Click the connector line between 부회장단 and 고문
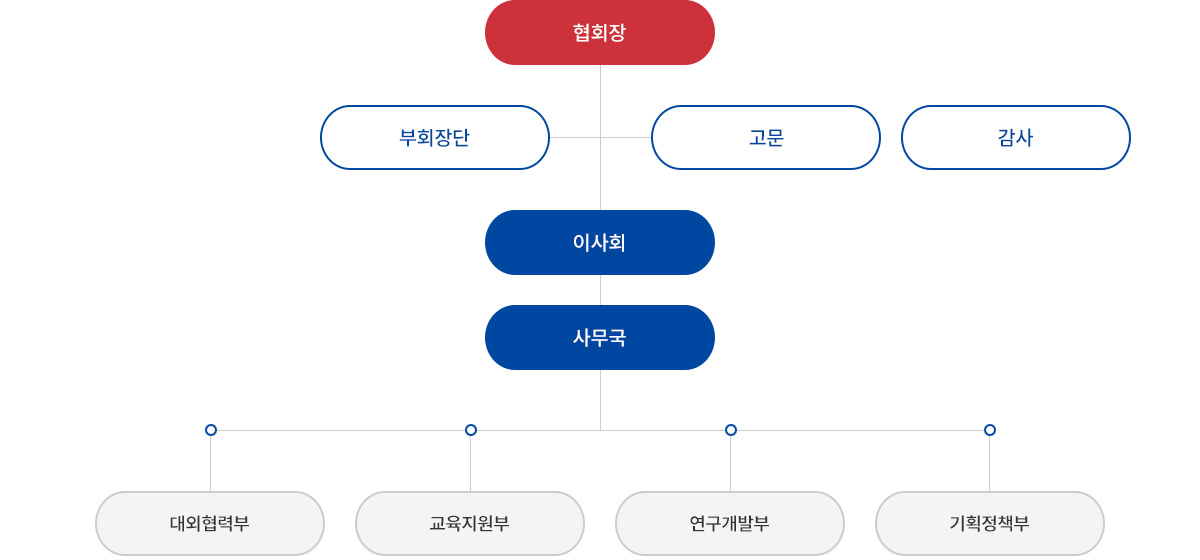 600,137
